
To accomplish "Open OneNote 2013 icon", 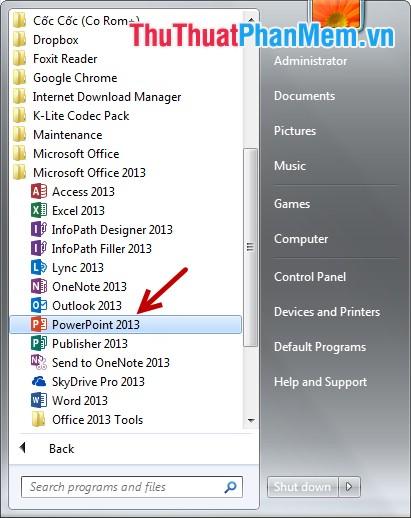I will click(x=39, y=286).
